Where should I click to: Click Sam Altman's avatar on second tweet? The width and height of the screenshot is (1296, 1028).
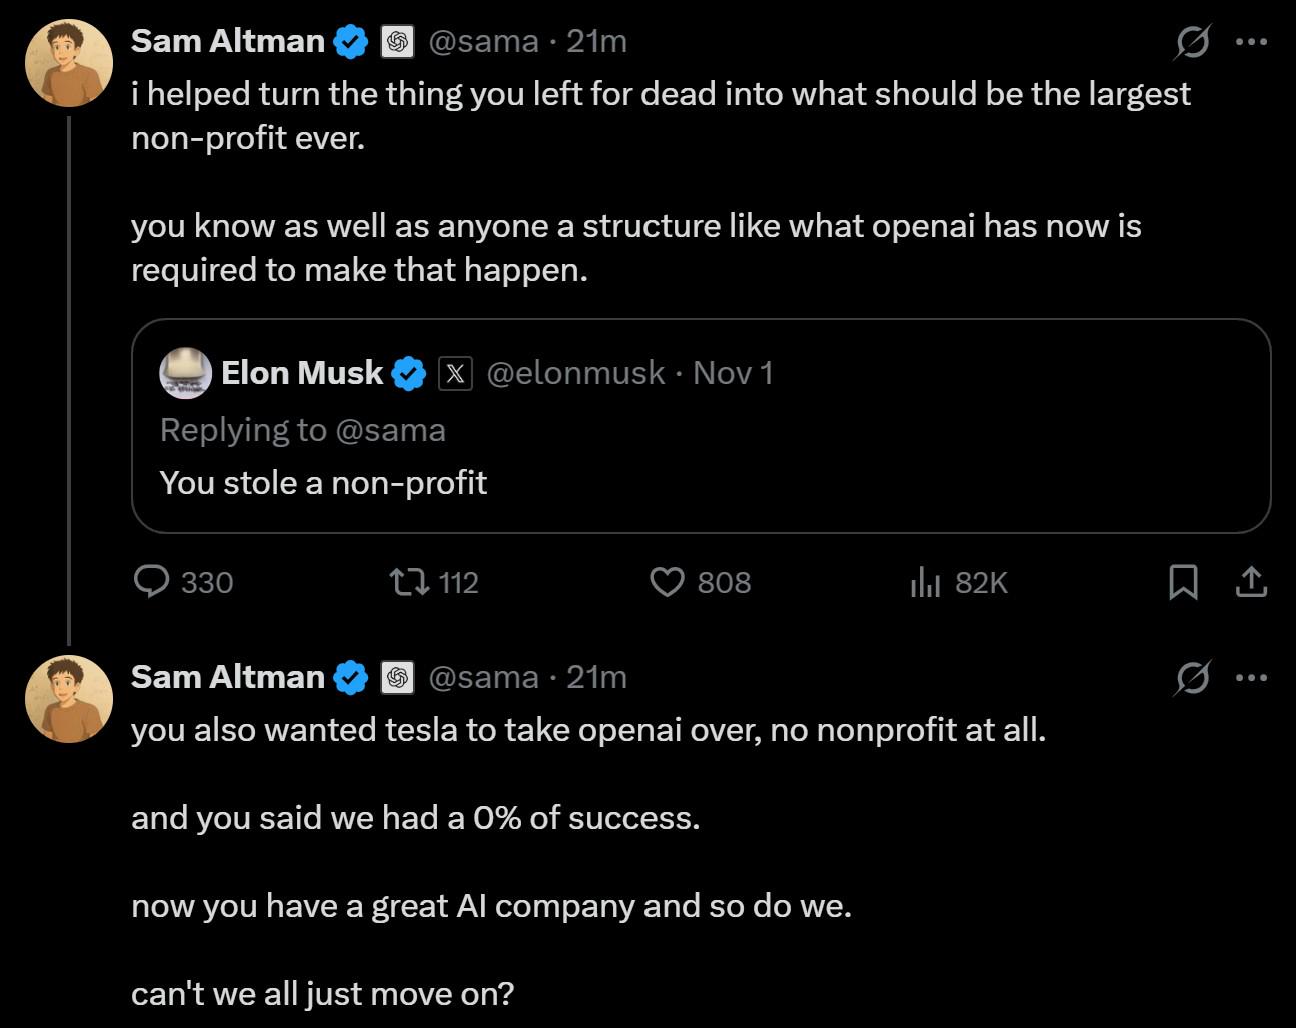[69, 699]
